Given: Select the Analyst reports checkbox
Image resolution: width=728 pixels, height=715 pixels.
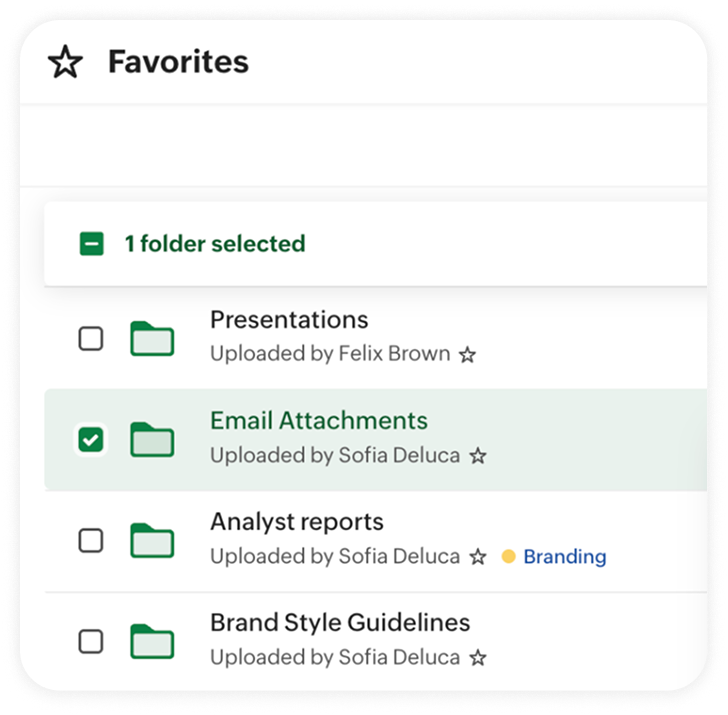Looking at the screenshot, I should click(x=91, y=540).
